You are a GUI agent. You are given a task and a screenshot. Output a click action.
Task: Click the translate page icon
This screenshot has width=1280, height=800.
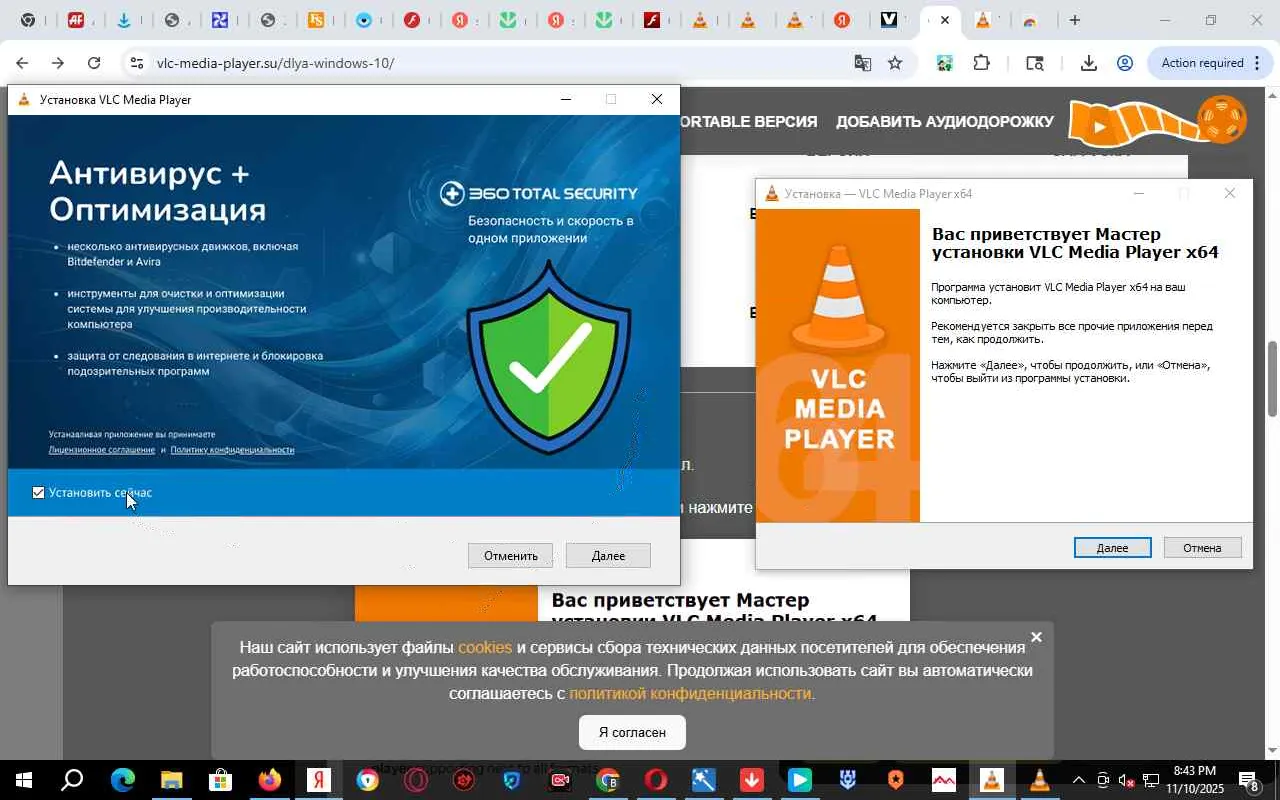click(862, 63)
